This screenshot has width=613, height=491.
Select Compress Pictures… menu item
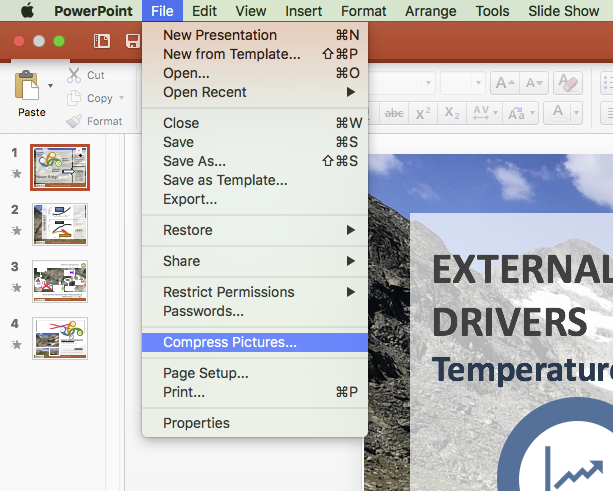pyautogui.click(x=255, y=342)
